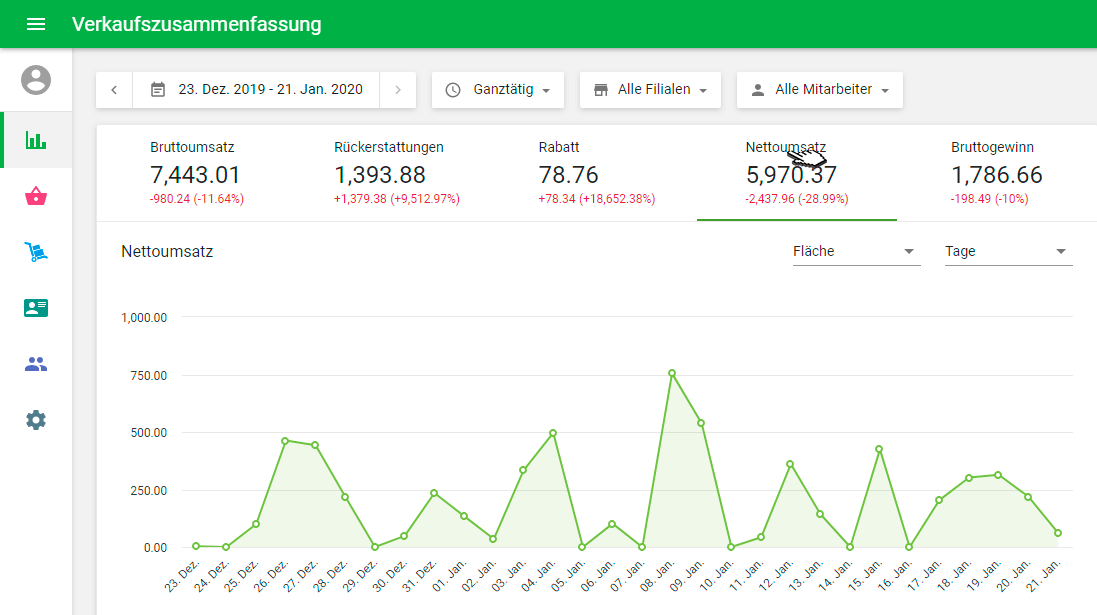Open the pink shopping basket section
Image resolution: width=1097 pixels, height=615 pixels.
coord(36,196)
